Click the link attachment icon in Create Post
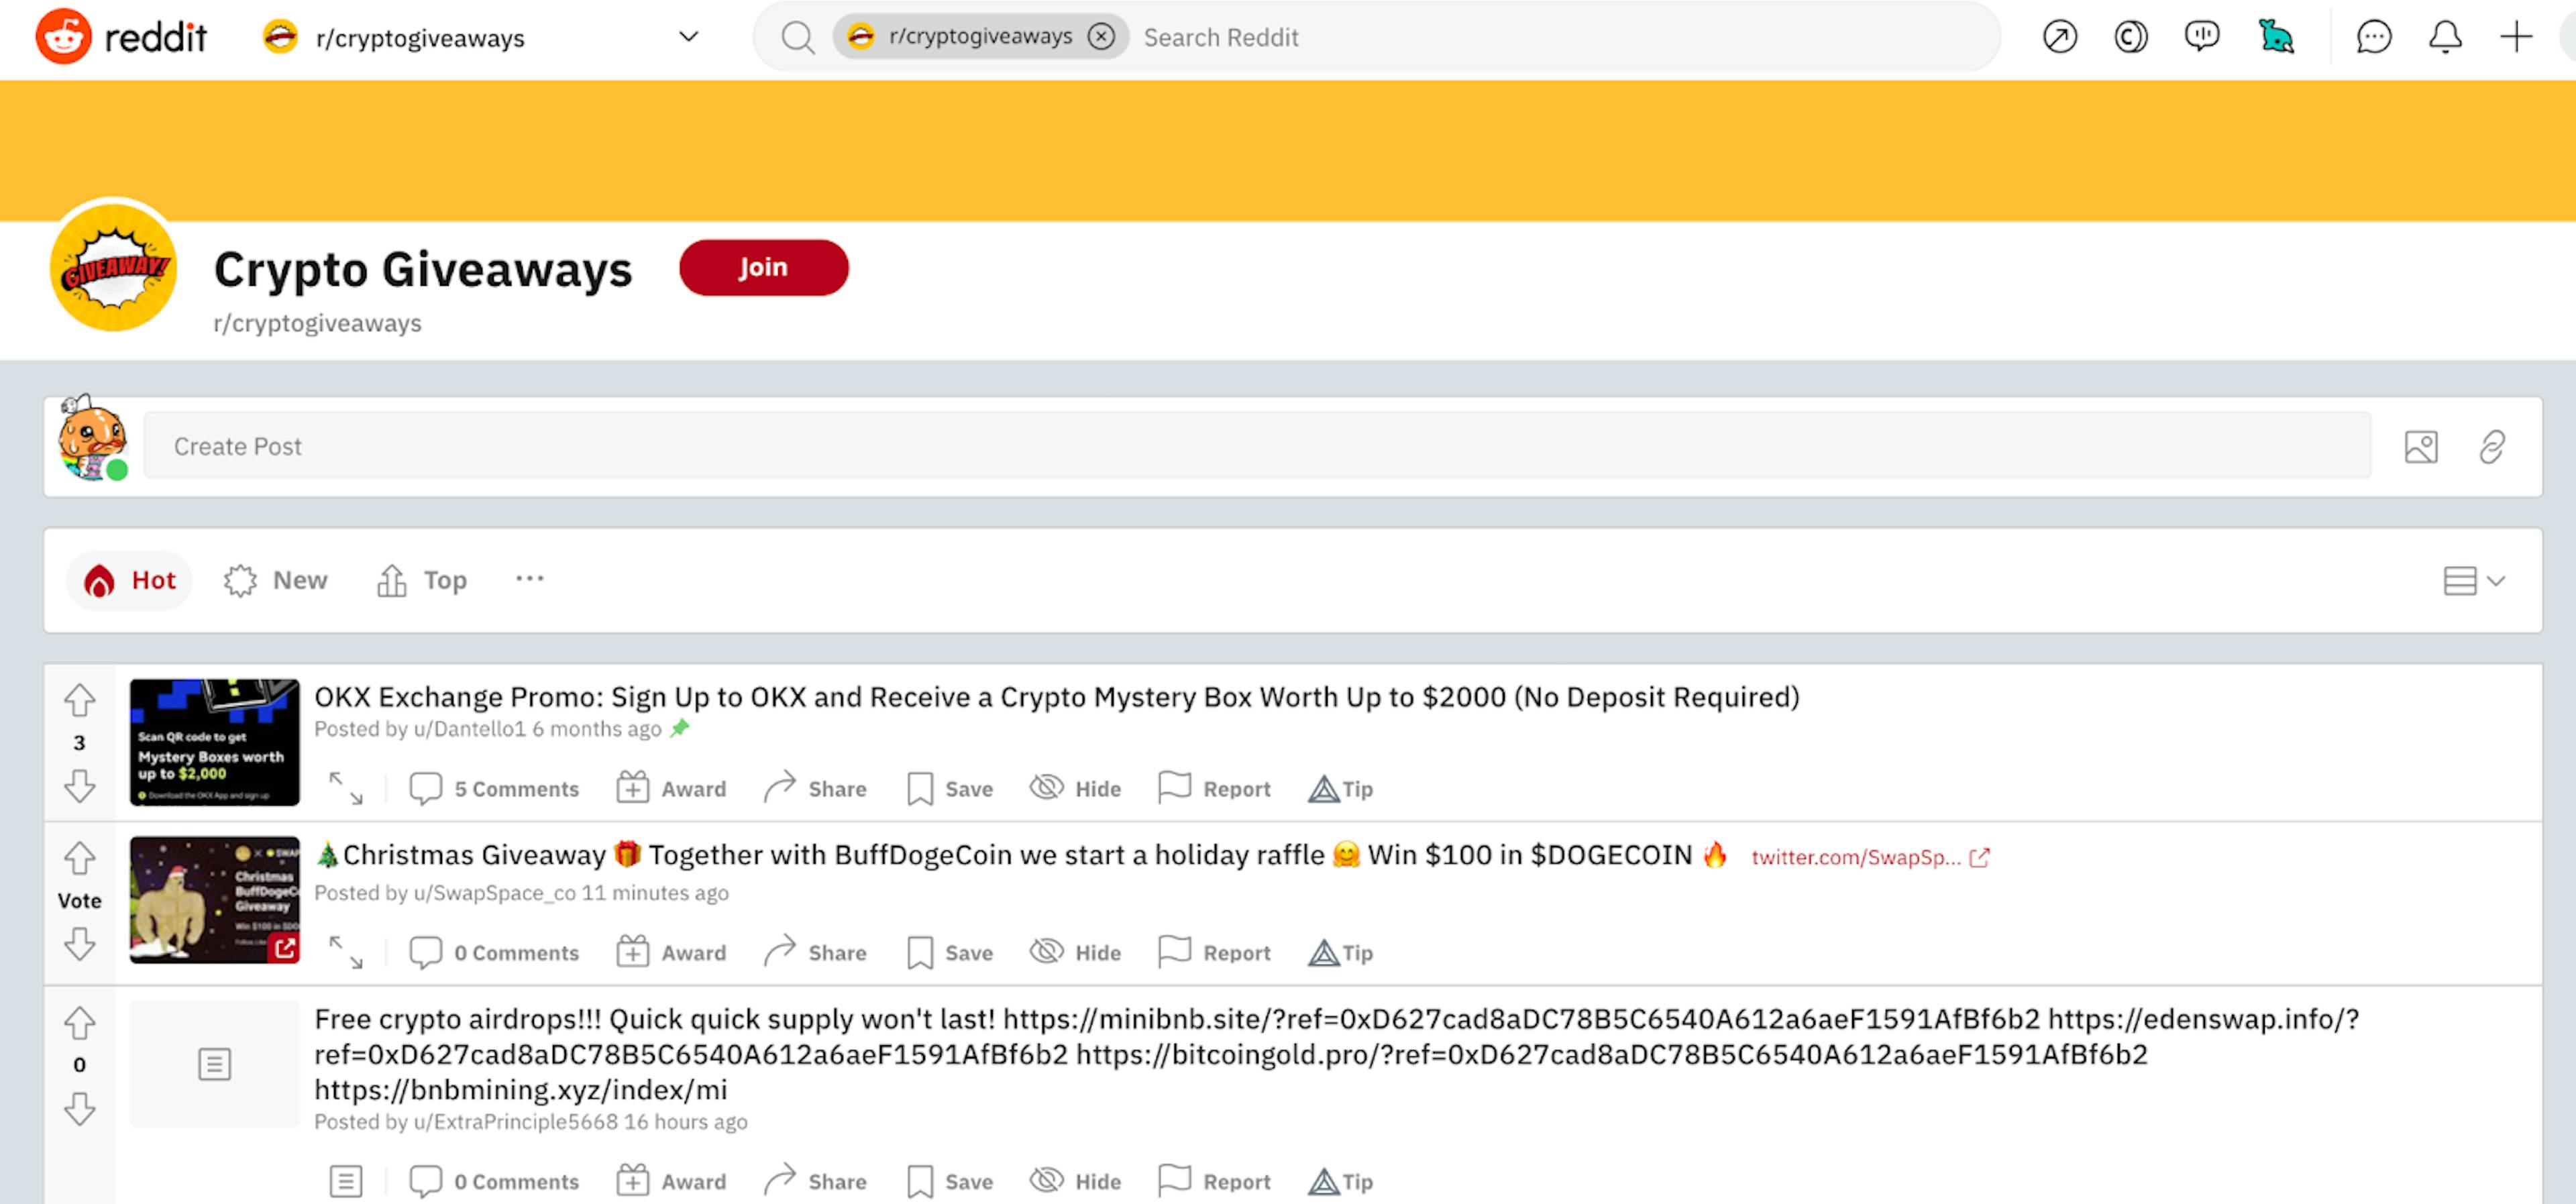The height and width of the screenshot is (1204, 2576). pyautogui.click(x=2492, y=447)
